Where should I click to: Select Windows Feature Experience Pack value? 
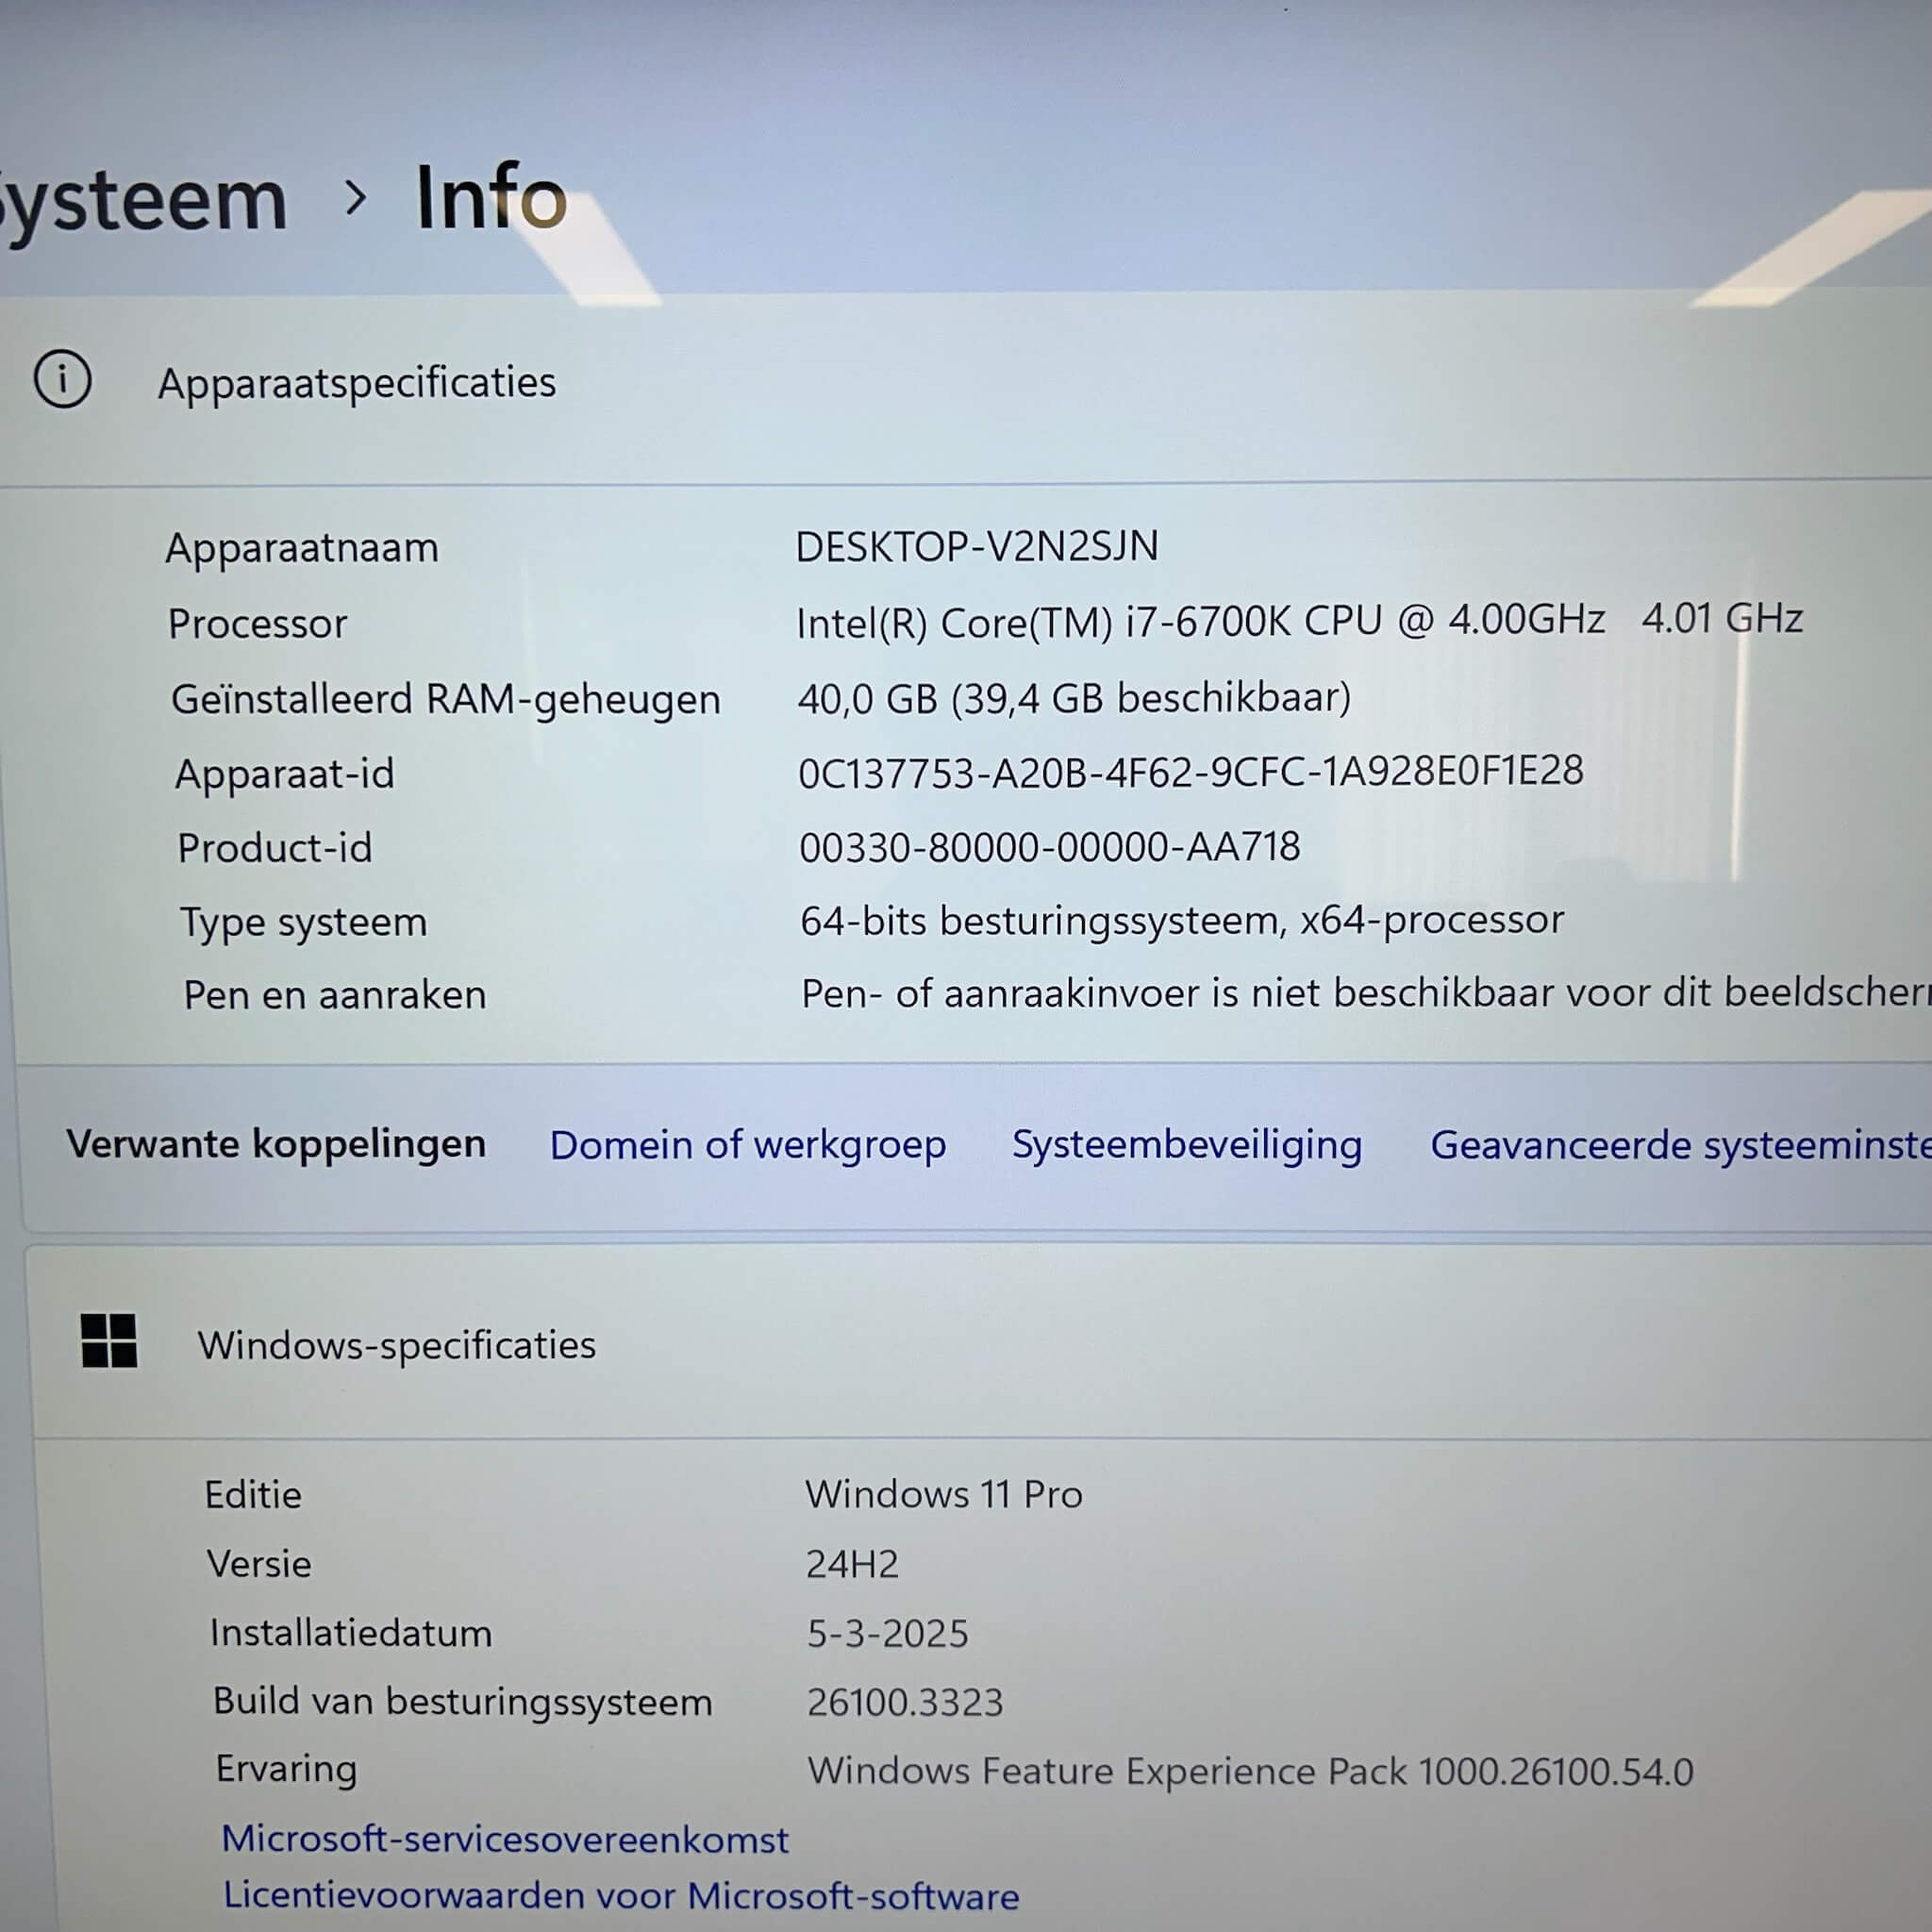(x=1251, y=1771)
